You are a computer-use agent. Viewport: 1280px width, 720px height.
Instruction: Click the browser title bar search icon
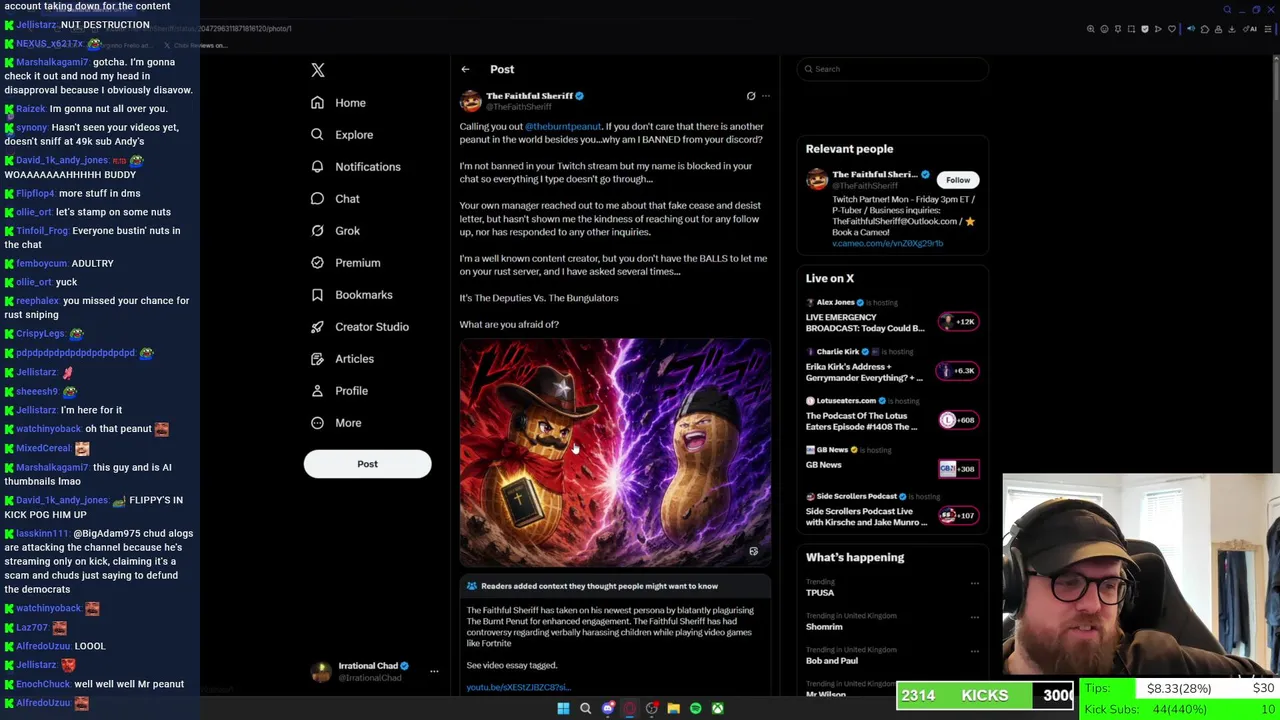coord(1227,10)
